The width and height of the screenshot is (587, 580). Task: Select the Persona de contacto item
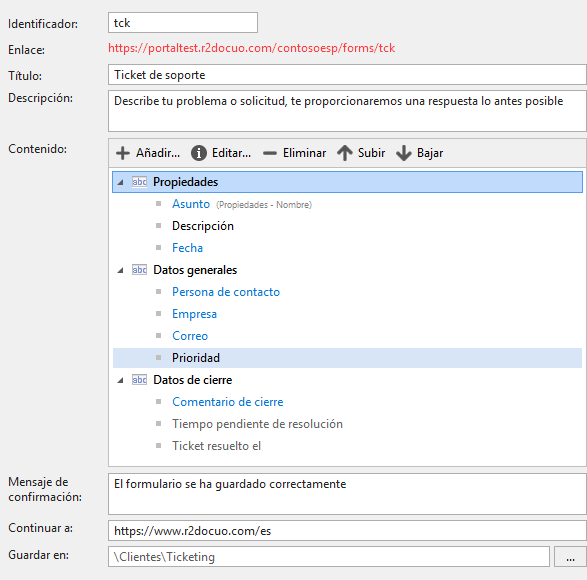click(226, 292)
